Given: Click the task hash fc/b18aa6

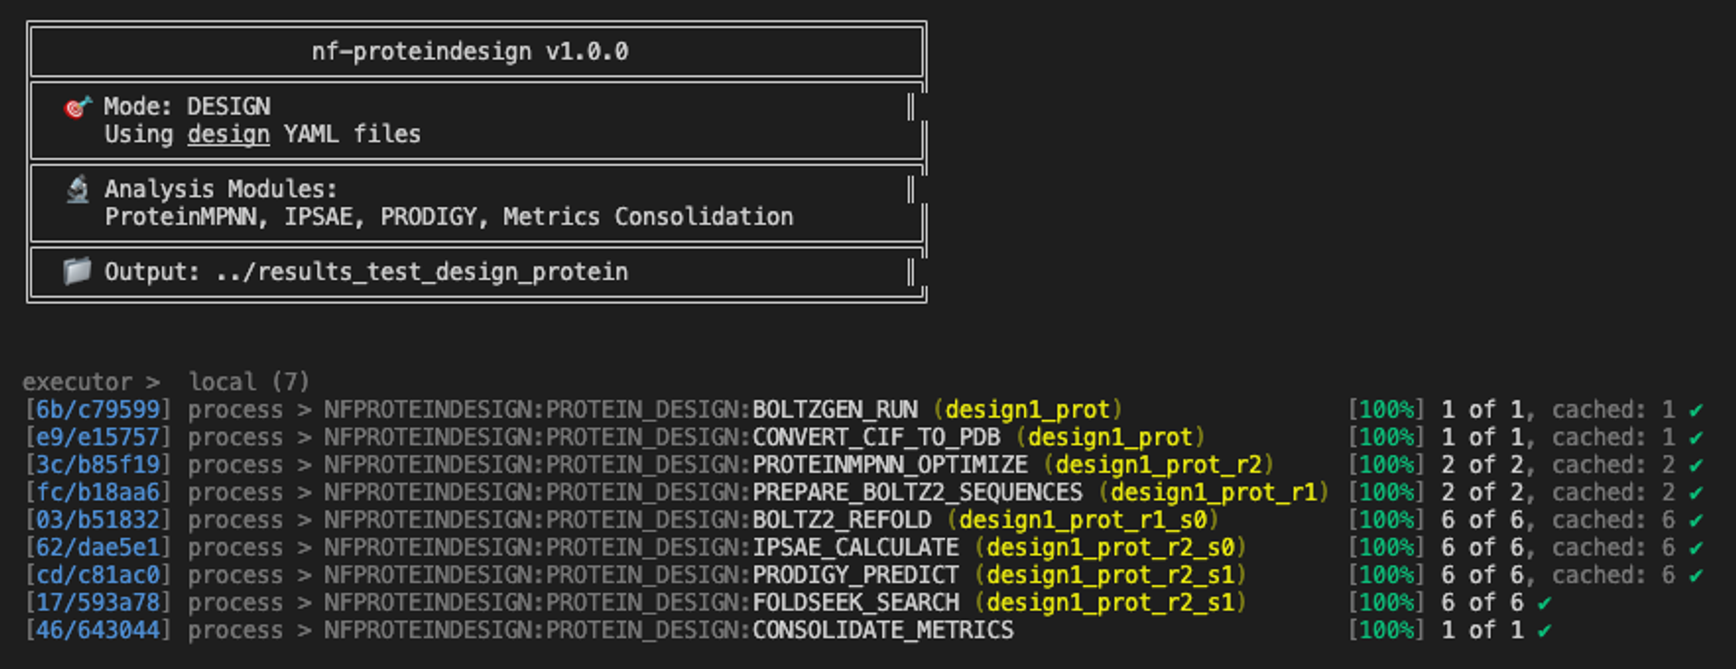Looking at the screenshot, I should tap(98, 493).
